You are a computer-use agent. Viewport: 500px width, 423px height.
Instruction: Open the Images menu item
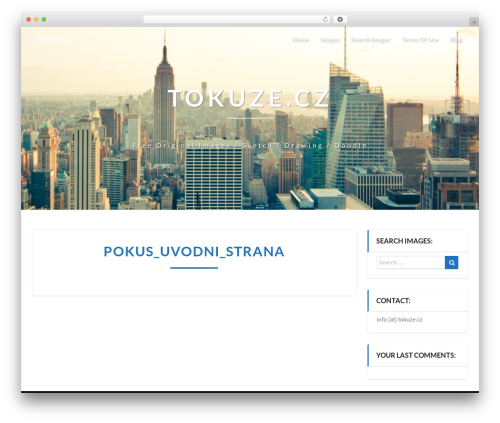330,40
